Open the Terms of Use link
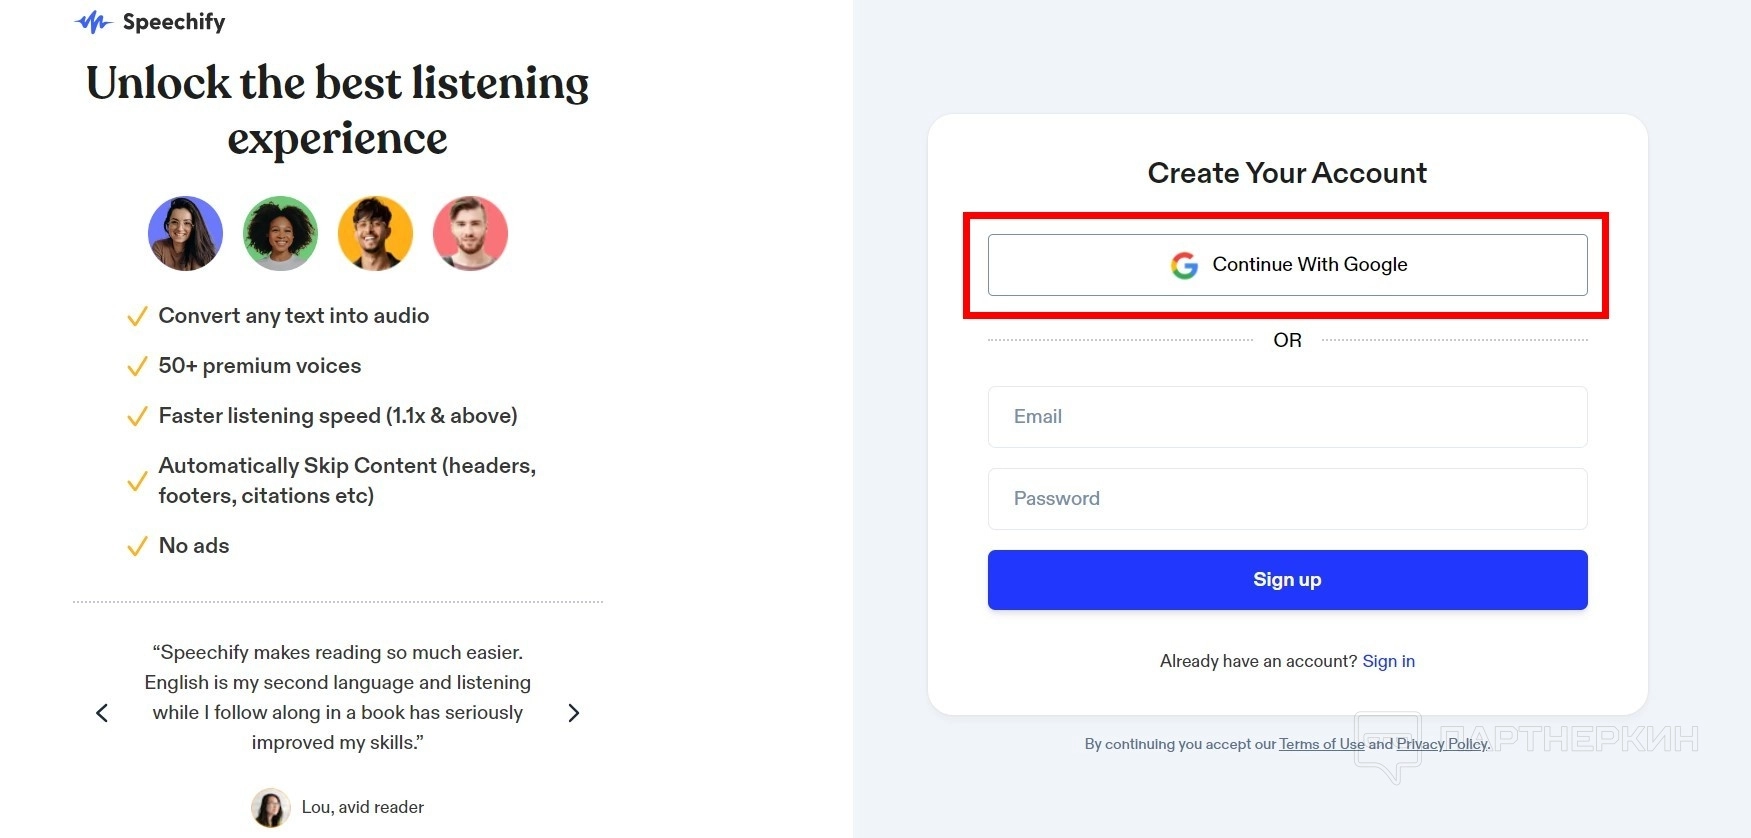Image resolution: width=1751 pixels, height=838 pixels. pos(1321,744)
